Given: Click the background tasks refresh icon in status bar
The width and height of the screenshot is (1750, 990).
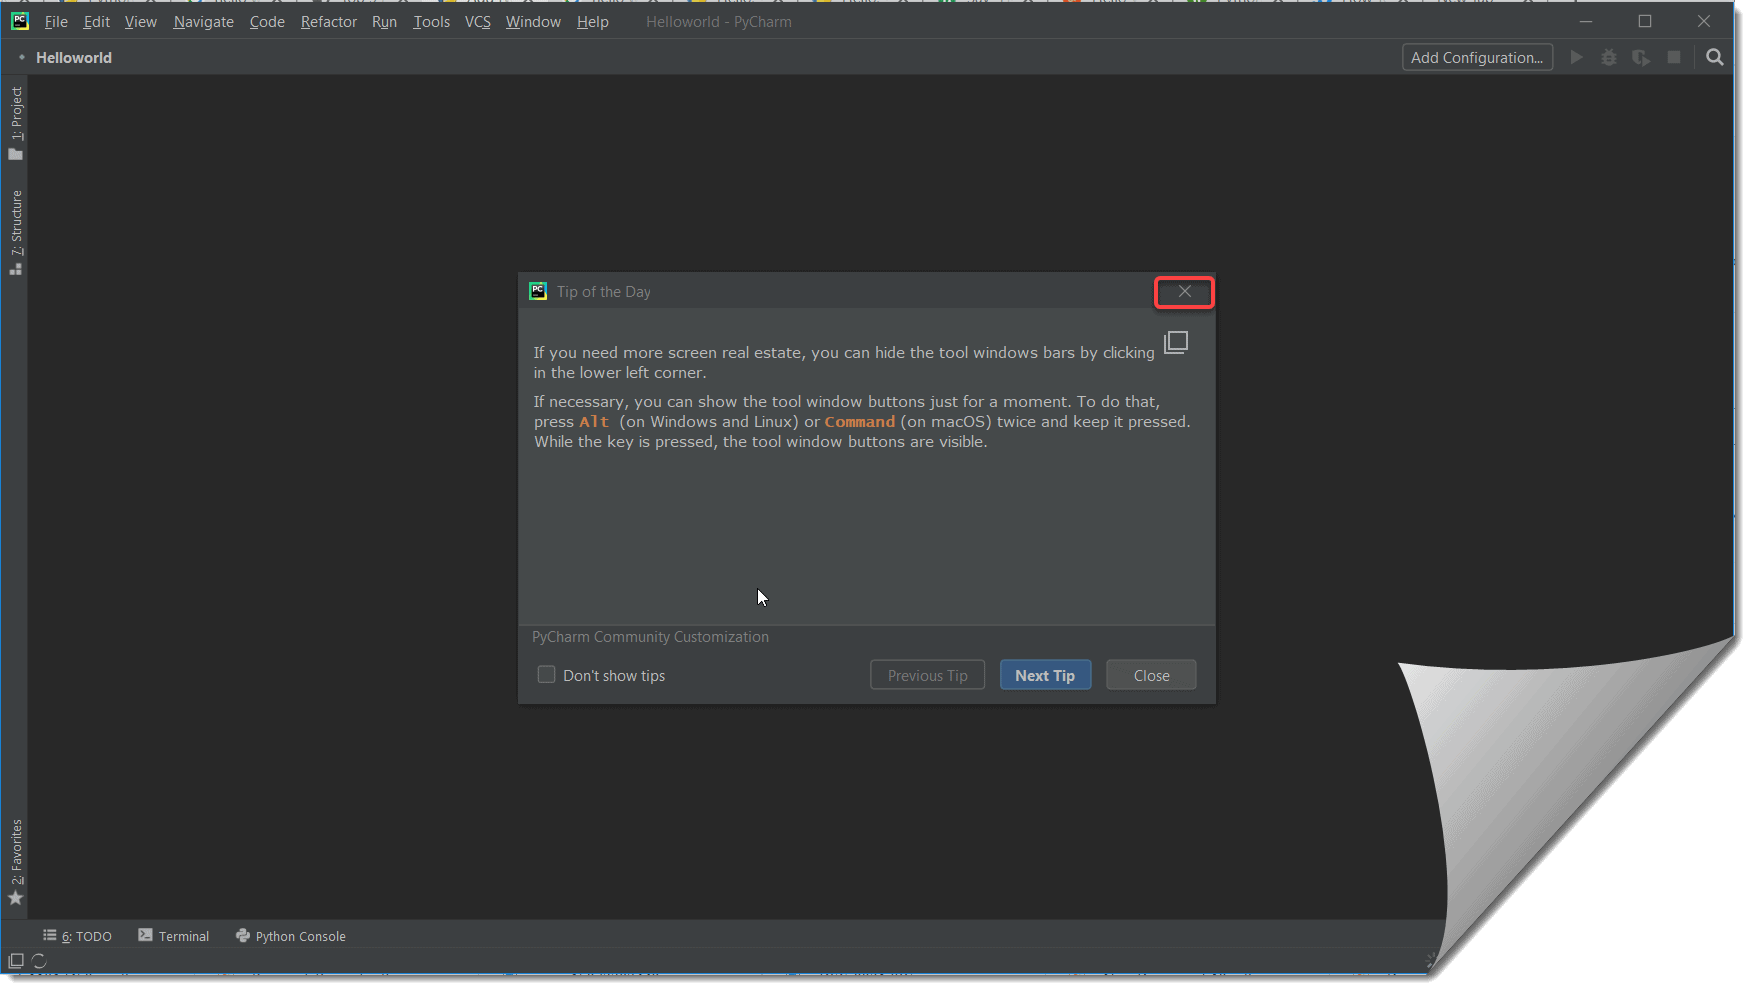Looking at the screenshot, I should (x=40, y=960).
